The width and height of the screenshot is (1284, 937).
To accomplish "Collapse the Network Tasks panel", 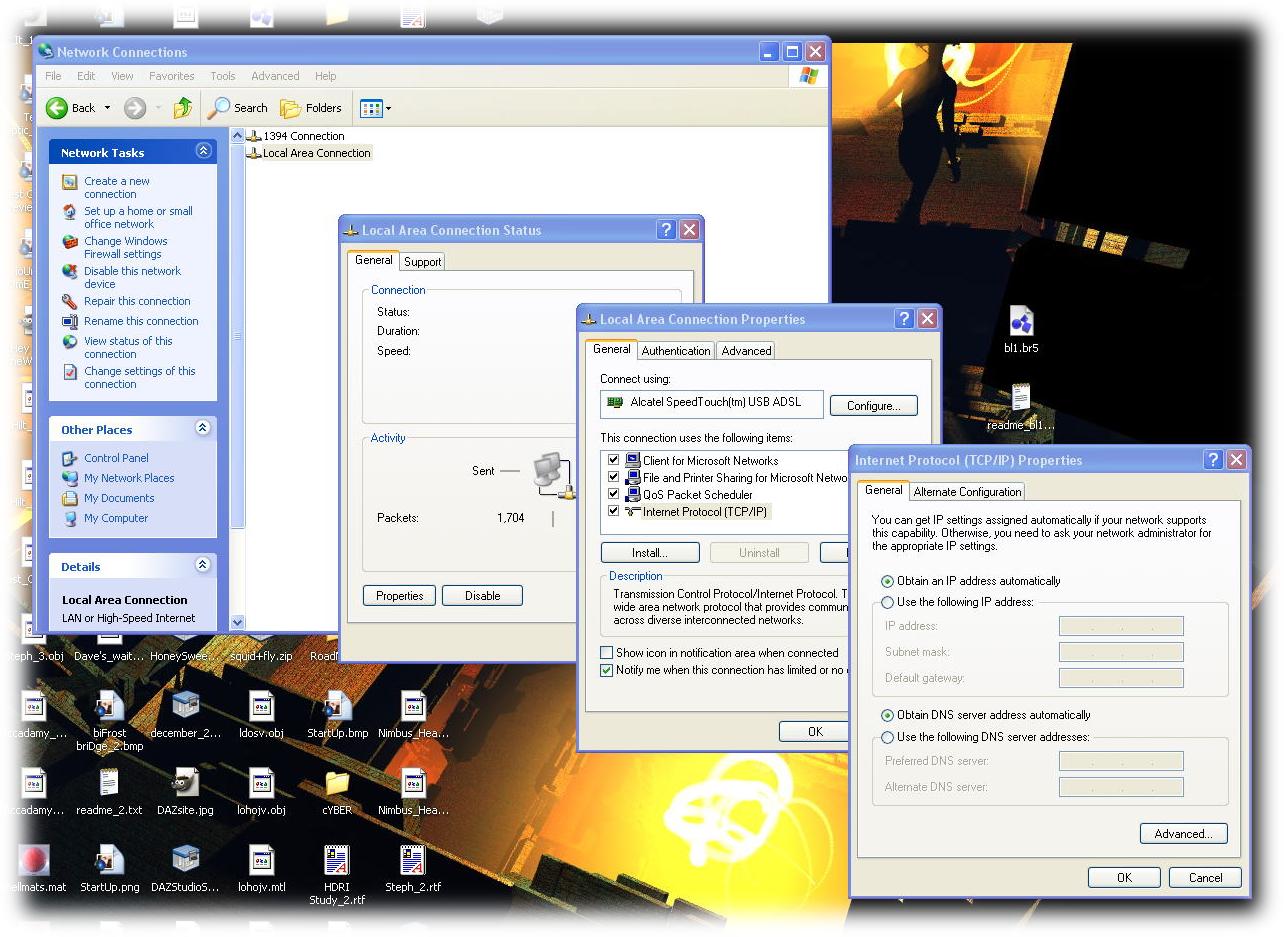I will coord(203,151).
